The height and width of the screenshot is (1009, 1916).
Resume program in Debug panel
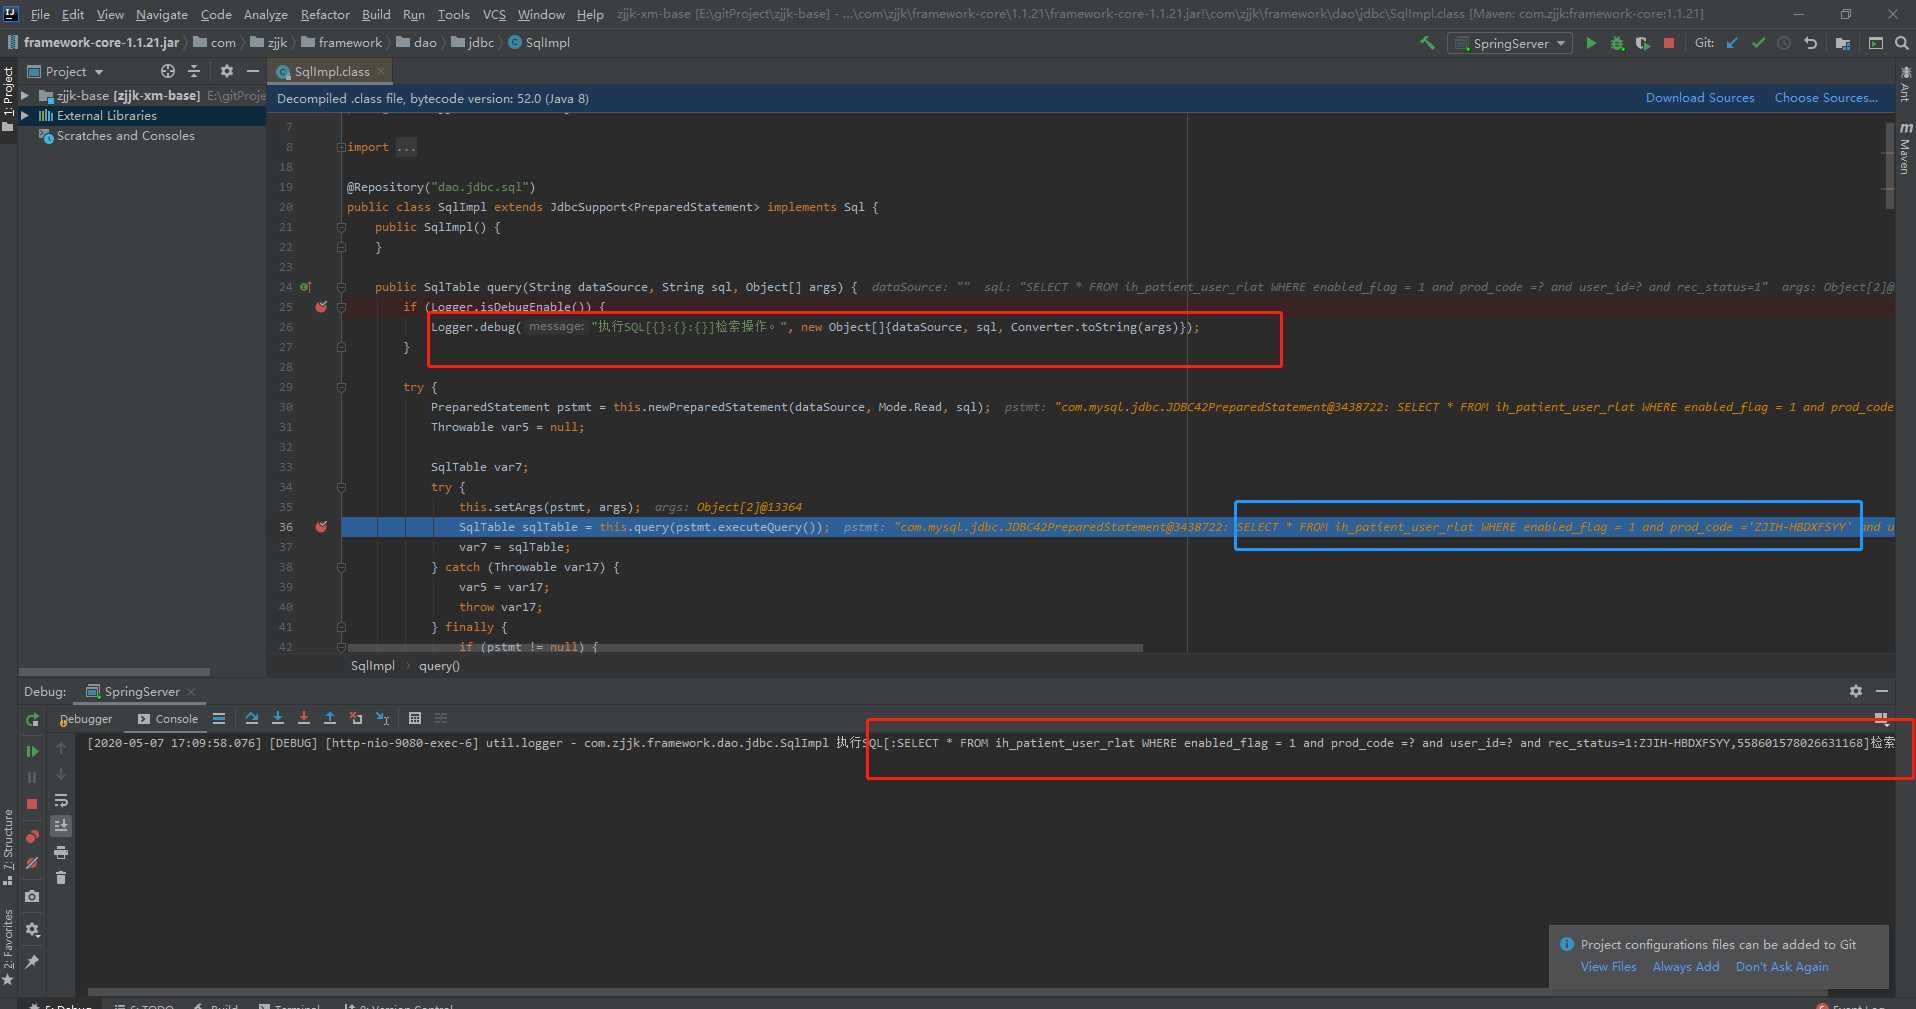[32, 751]
